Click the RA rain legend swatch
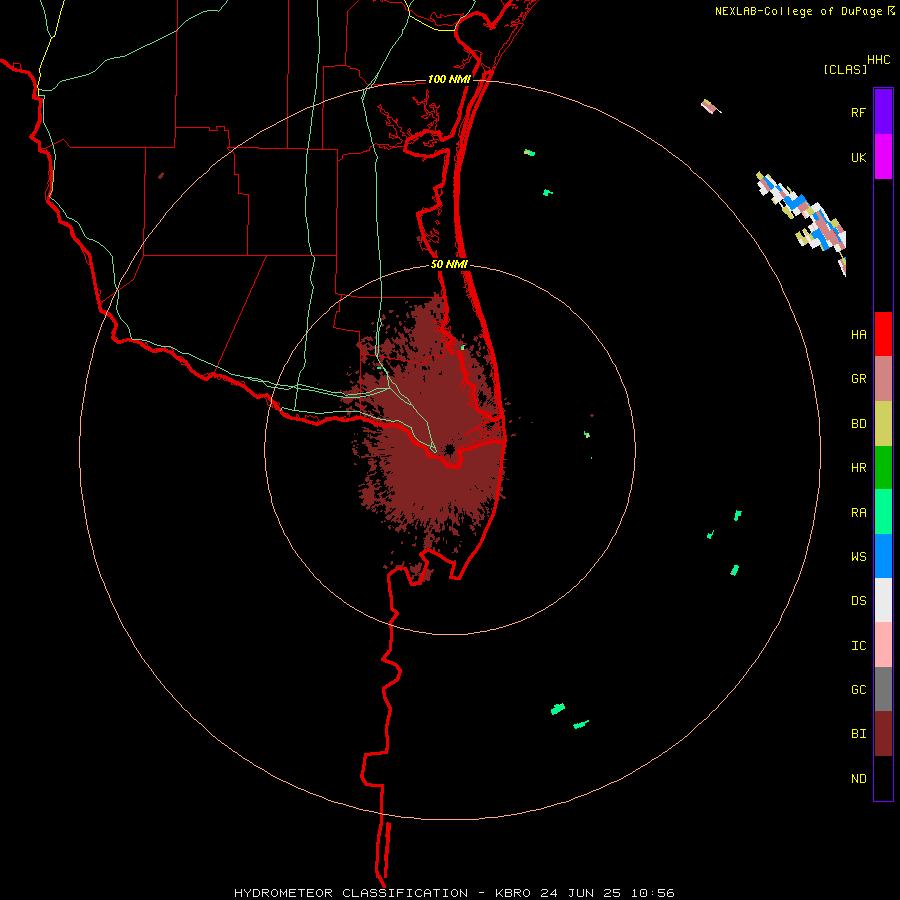 (x=883, y=512)
